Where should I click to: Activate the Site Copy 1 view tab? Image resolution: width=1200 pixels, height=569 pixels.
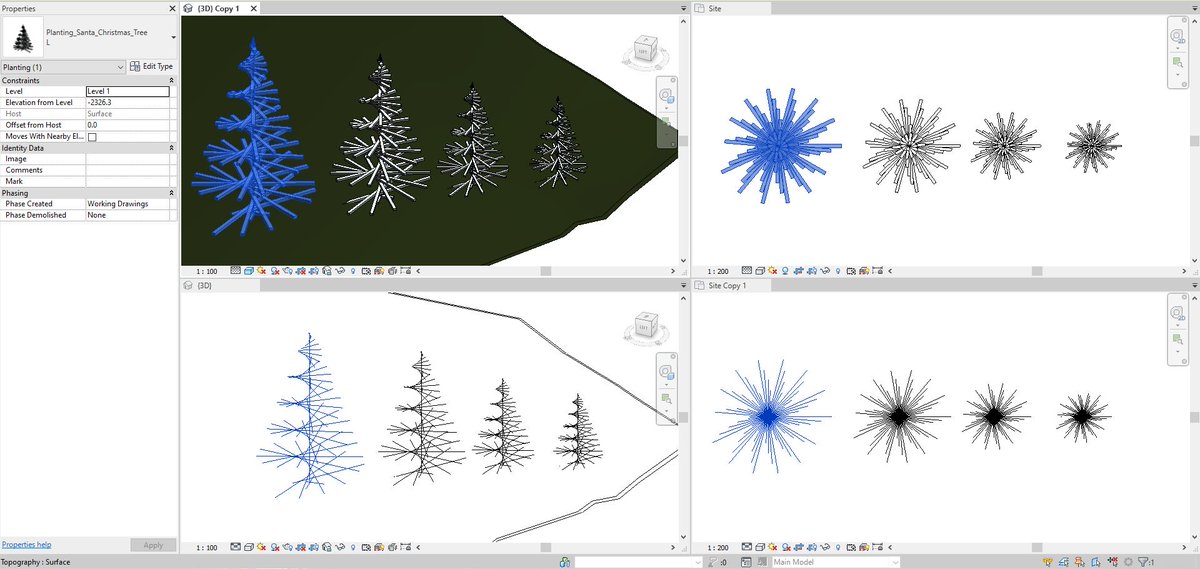pos(727,285)
